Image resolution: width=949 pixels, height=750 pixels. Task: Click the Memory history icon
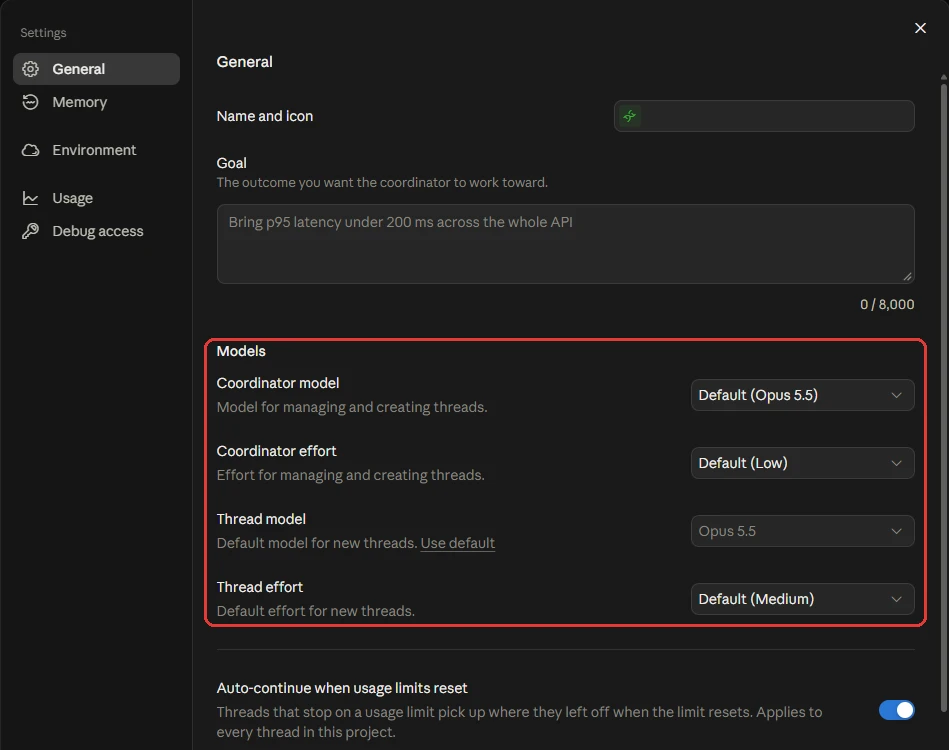pyautogui.click(x=30, y=102)
